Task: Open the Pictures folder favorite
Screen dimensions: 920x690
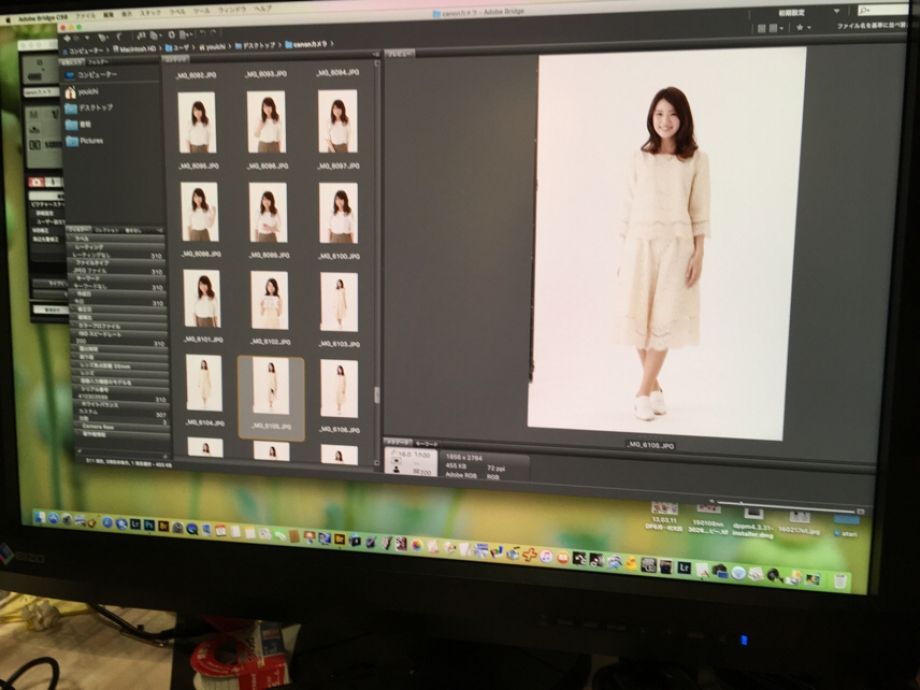Action: [x=84, y=141]
